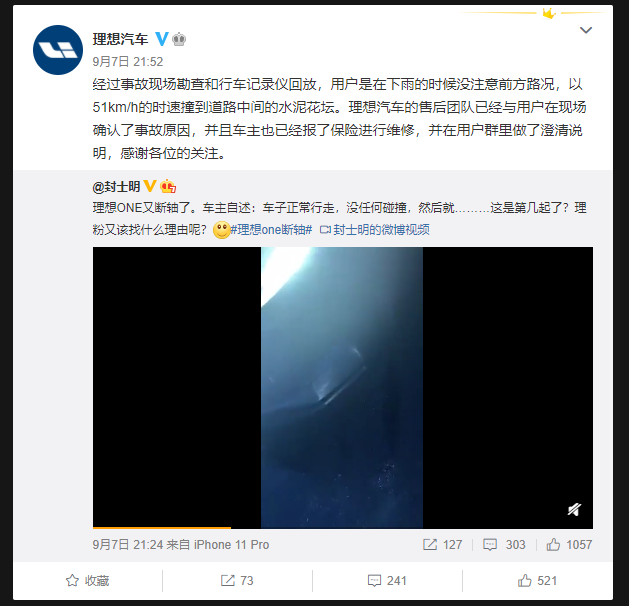
Task: Open the @封士明 user link
Action: (116, 186)
